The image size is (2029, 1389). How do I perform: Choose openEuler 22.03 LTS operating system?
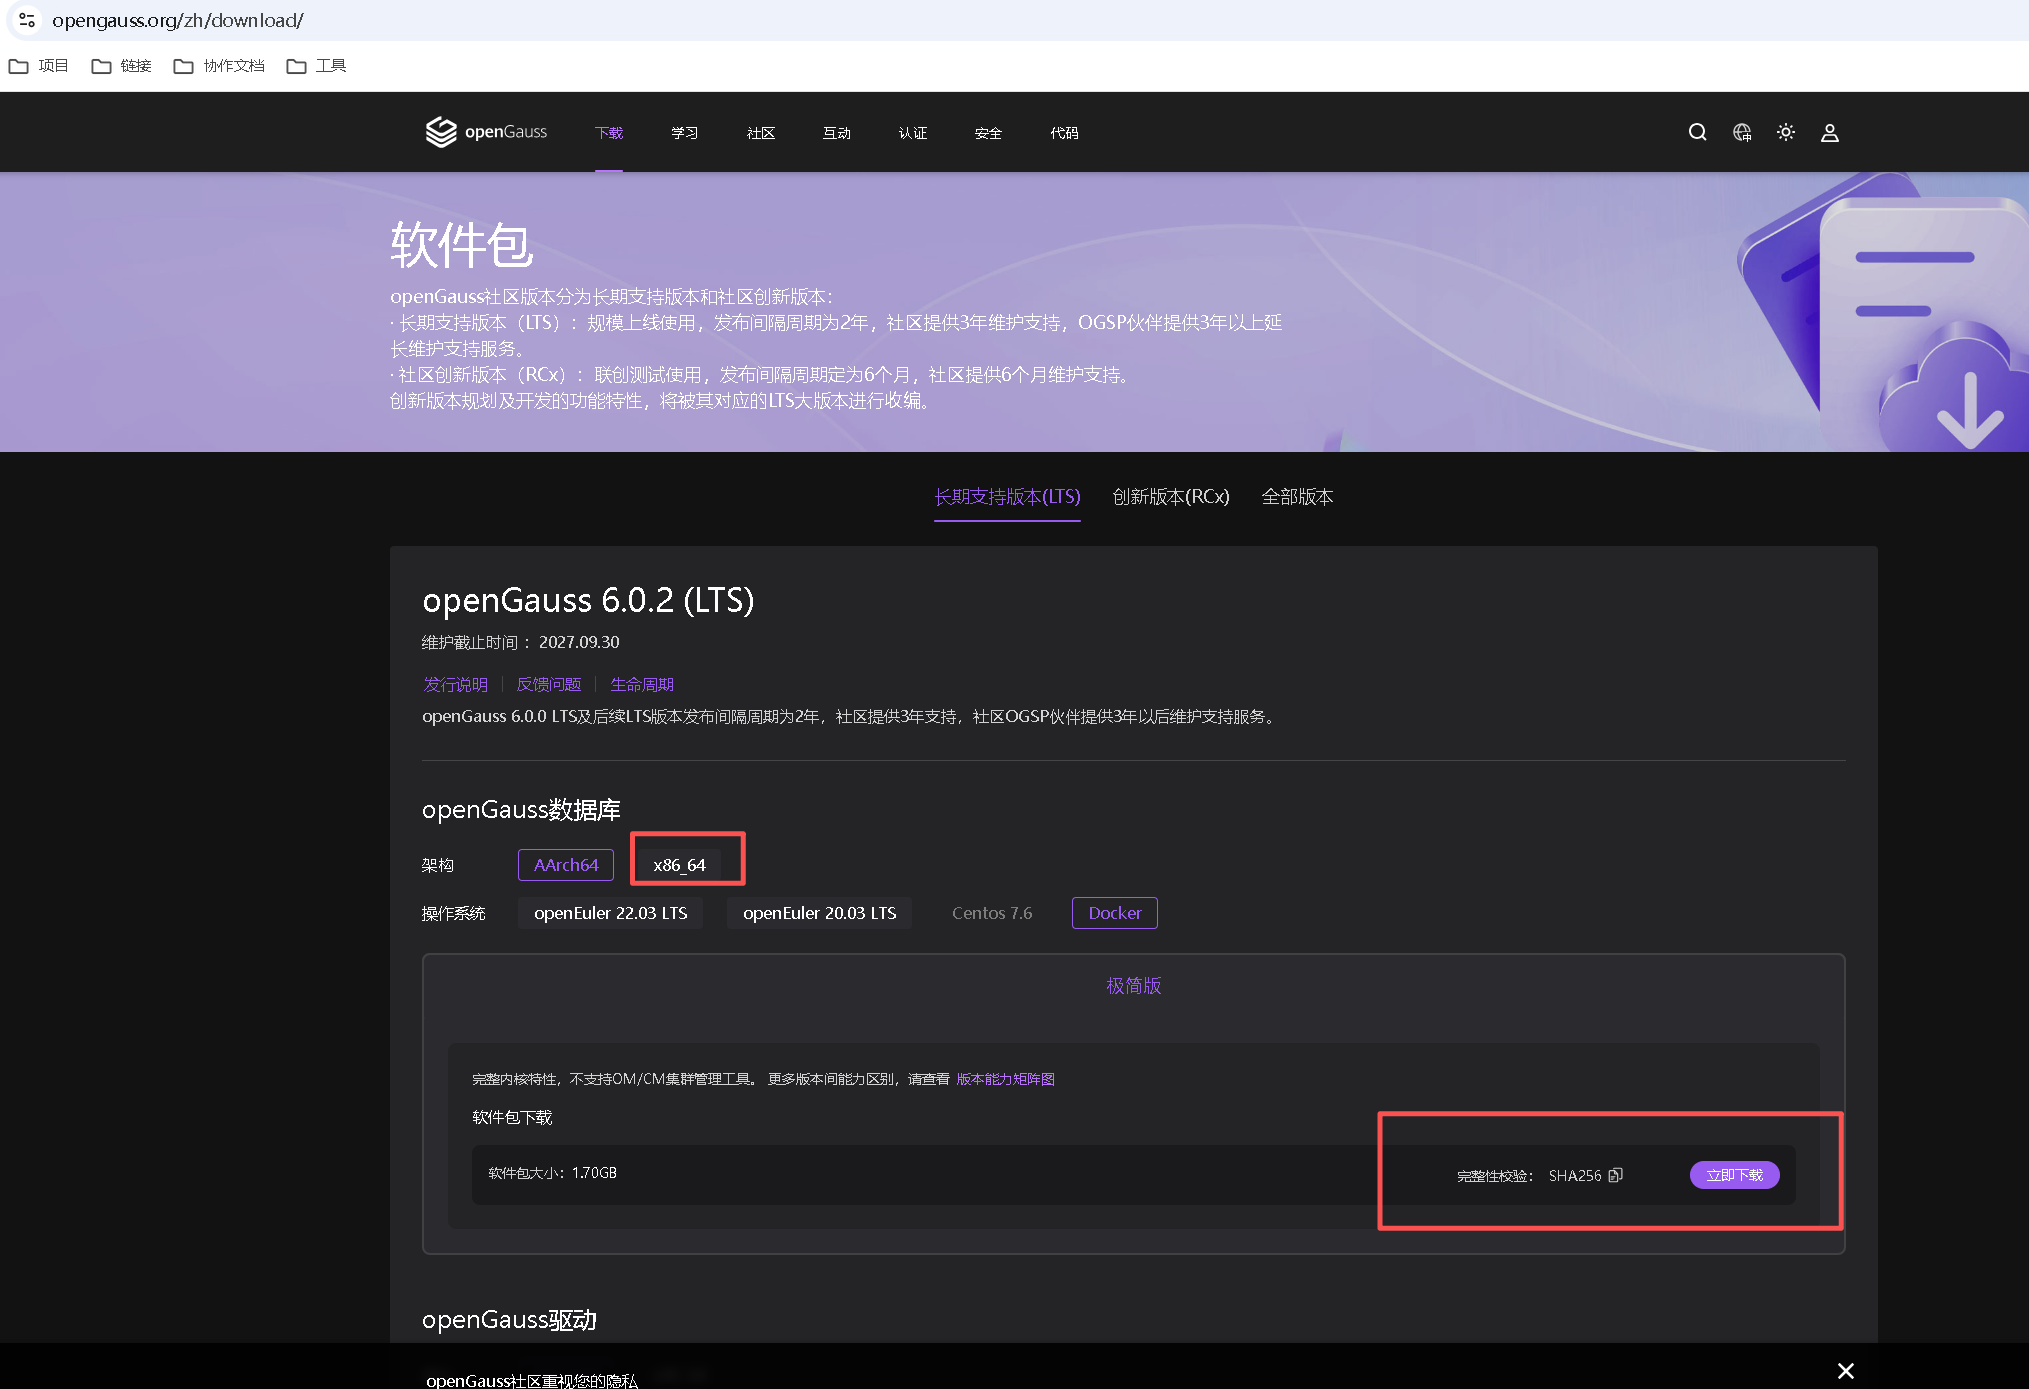tap(610, 913)
